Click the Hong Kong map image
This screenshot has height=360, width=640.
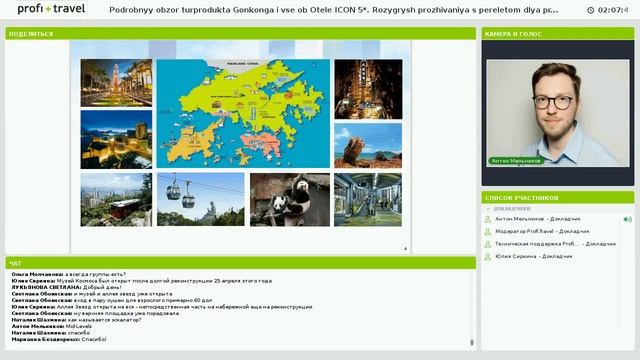click(243, 113)
